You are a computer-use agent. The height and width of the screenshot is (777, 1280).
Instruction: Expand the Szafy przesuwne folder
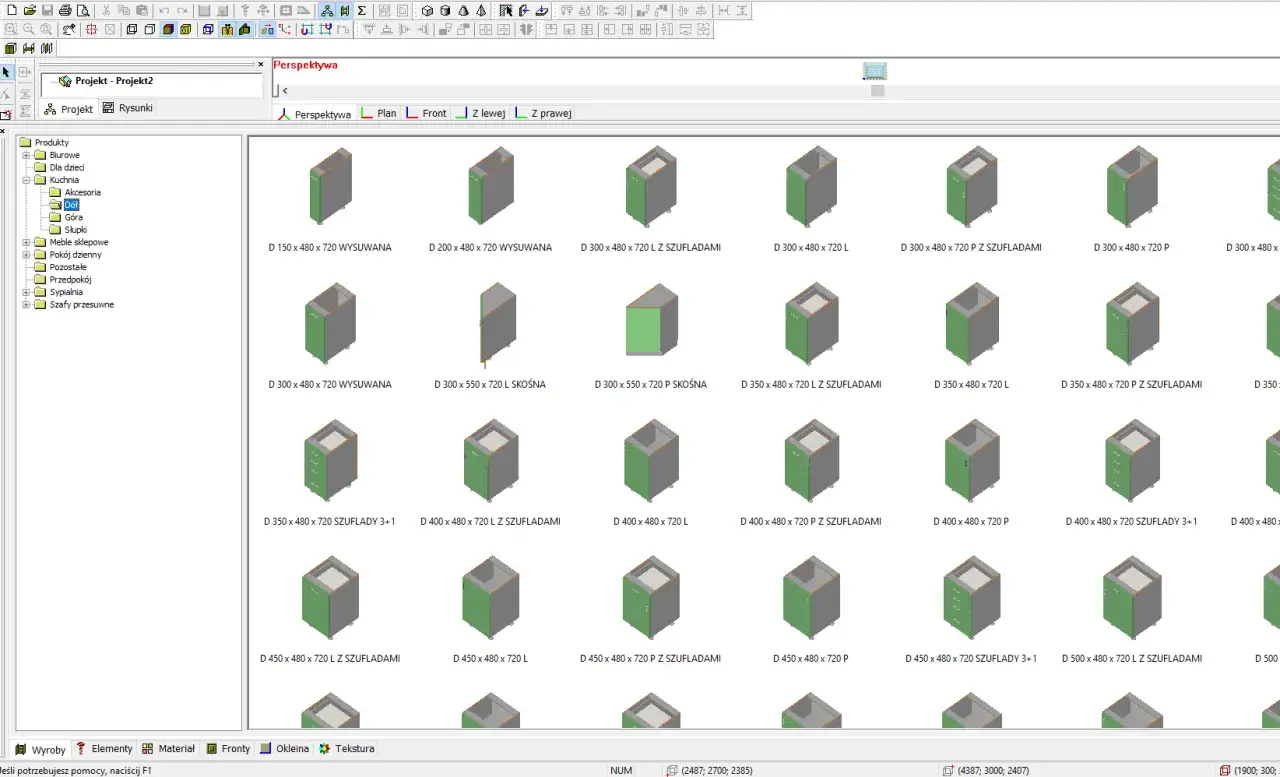(26, 305)
